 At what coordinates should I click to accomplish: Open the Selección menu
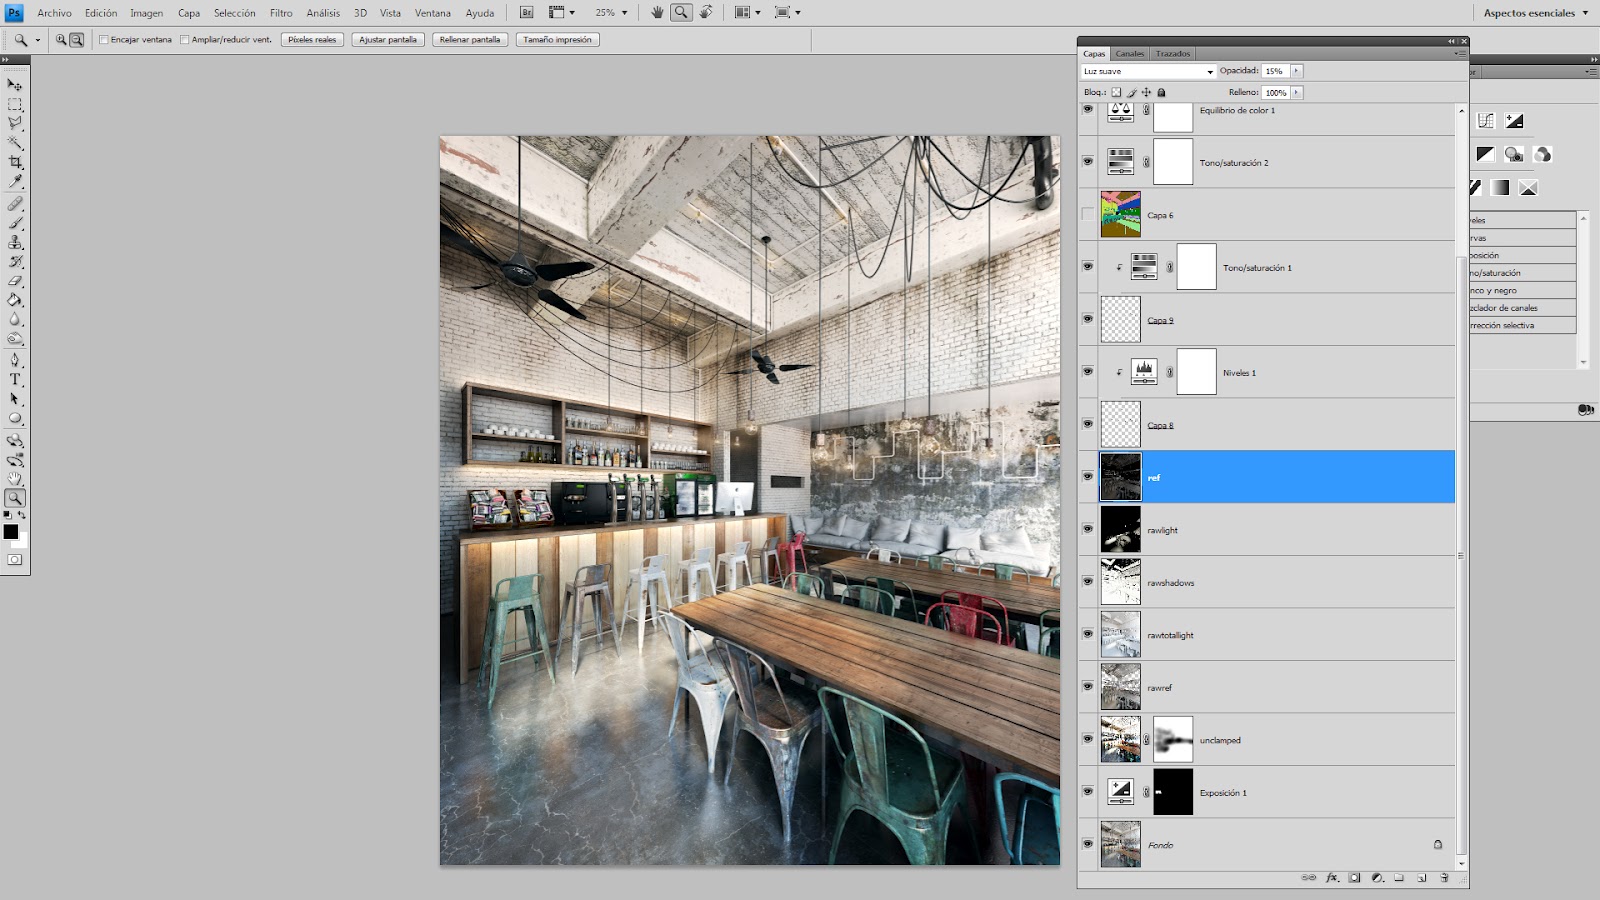pos(234,13)
